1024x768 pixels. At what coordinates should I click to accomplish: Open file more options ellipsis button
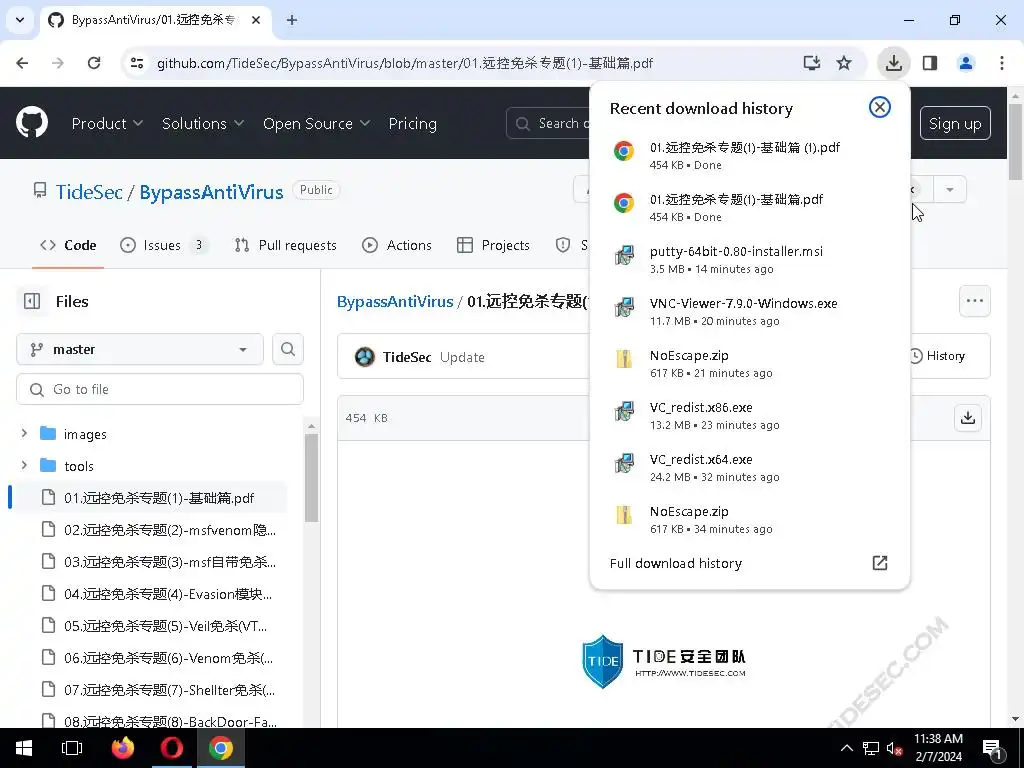click(x=974, y=301)
